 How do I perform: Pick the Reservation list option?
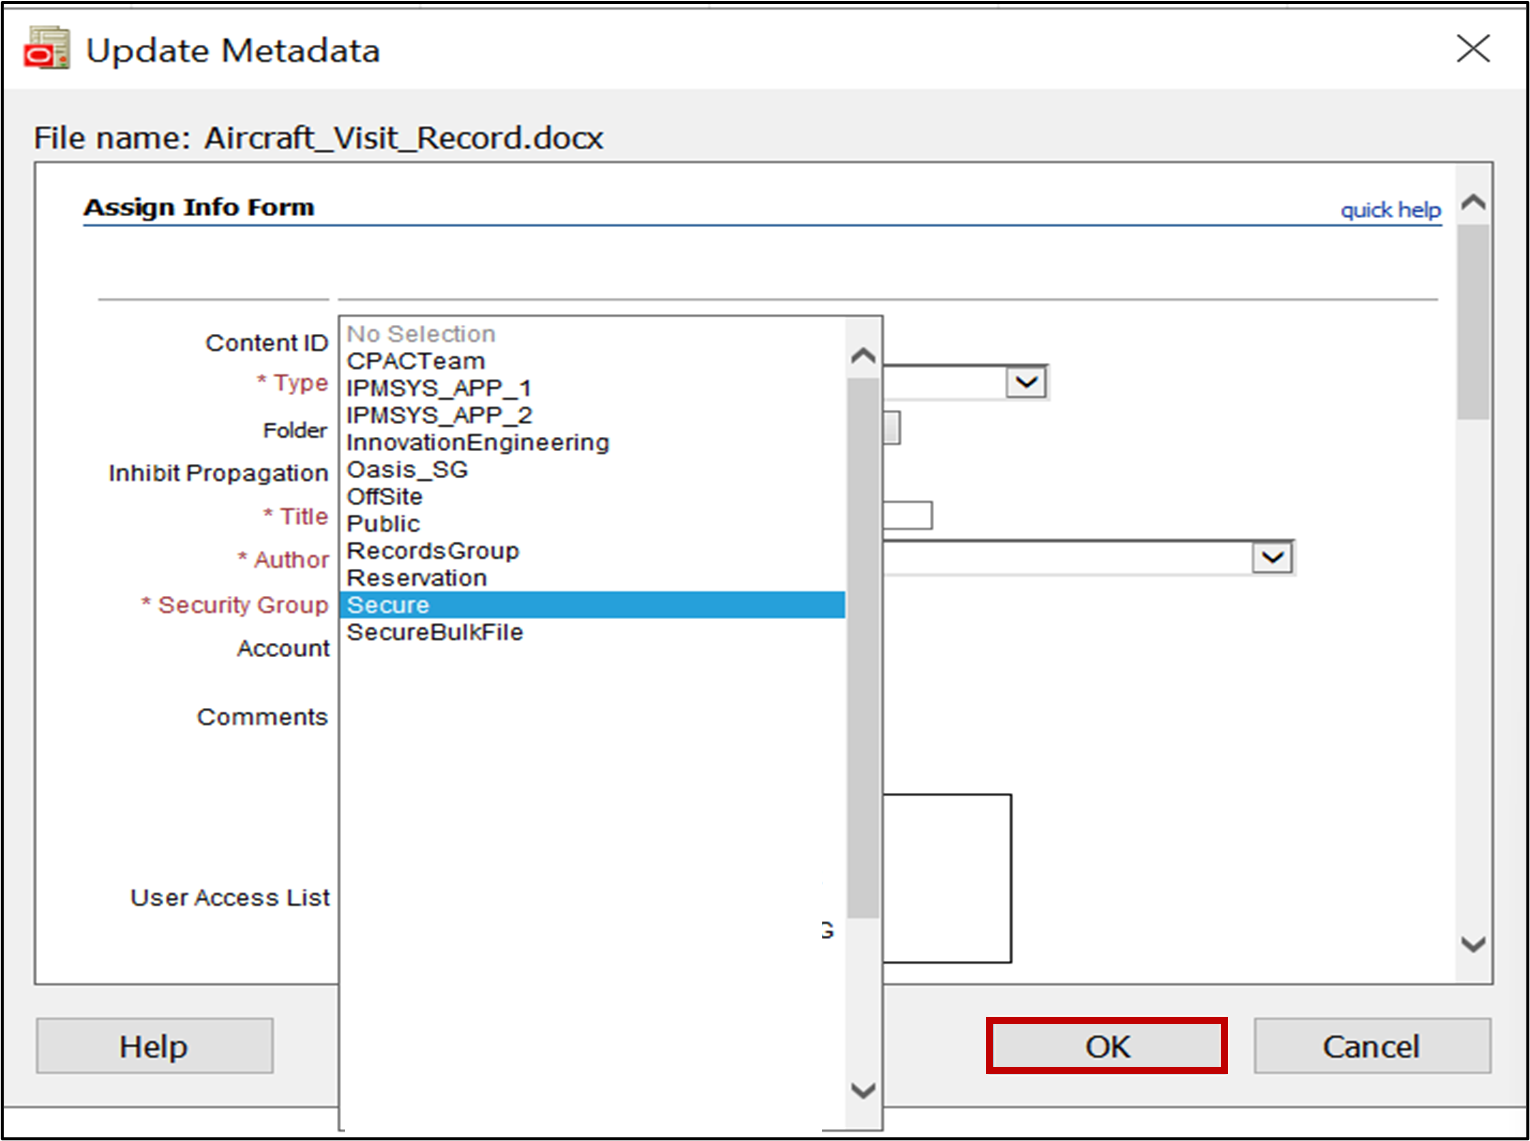point(416,578)
